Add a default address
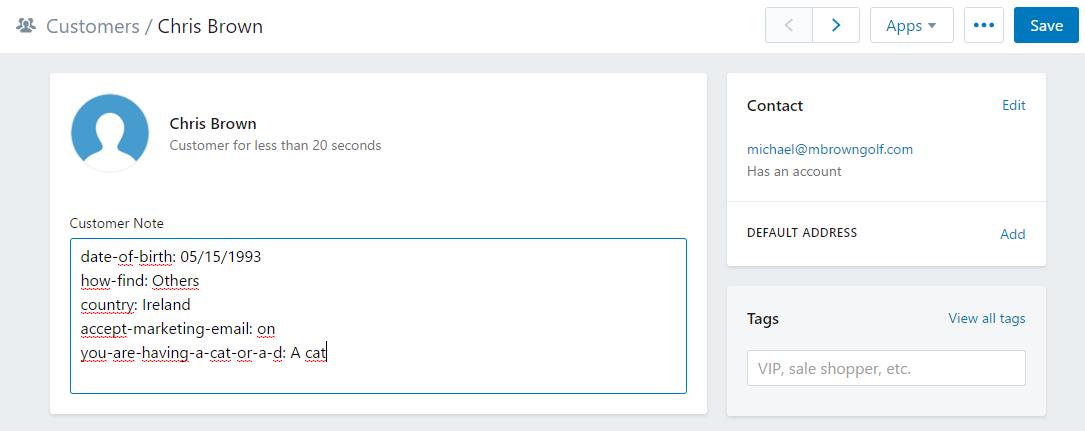The height and width of the screenshot is (431, 1085). coord(1012,234)
